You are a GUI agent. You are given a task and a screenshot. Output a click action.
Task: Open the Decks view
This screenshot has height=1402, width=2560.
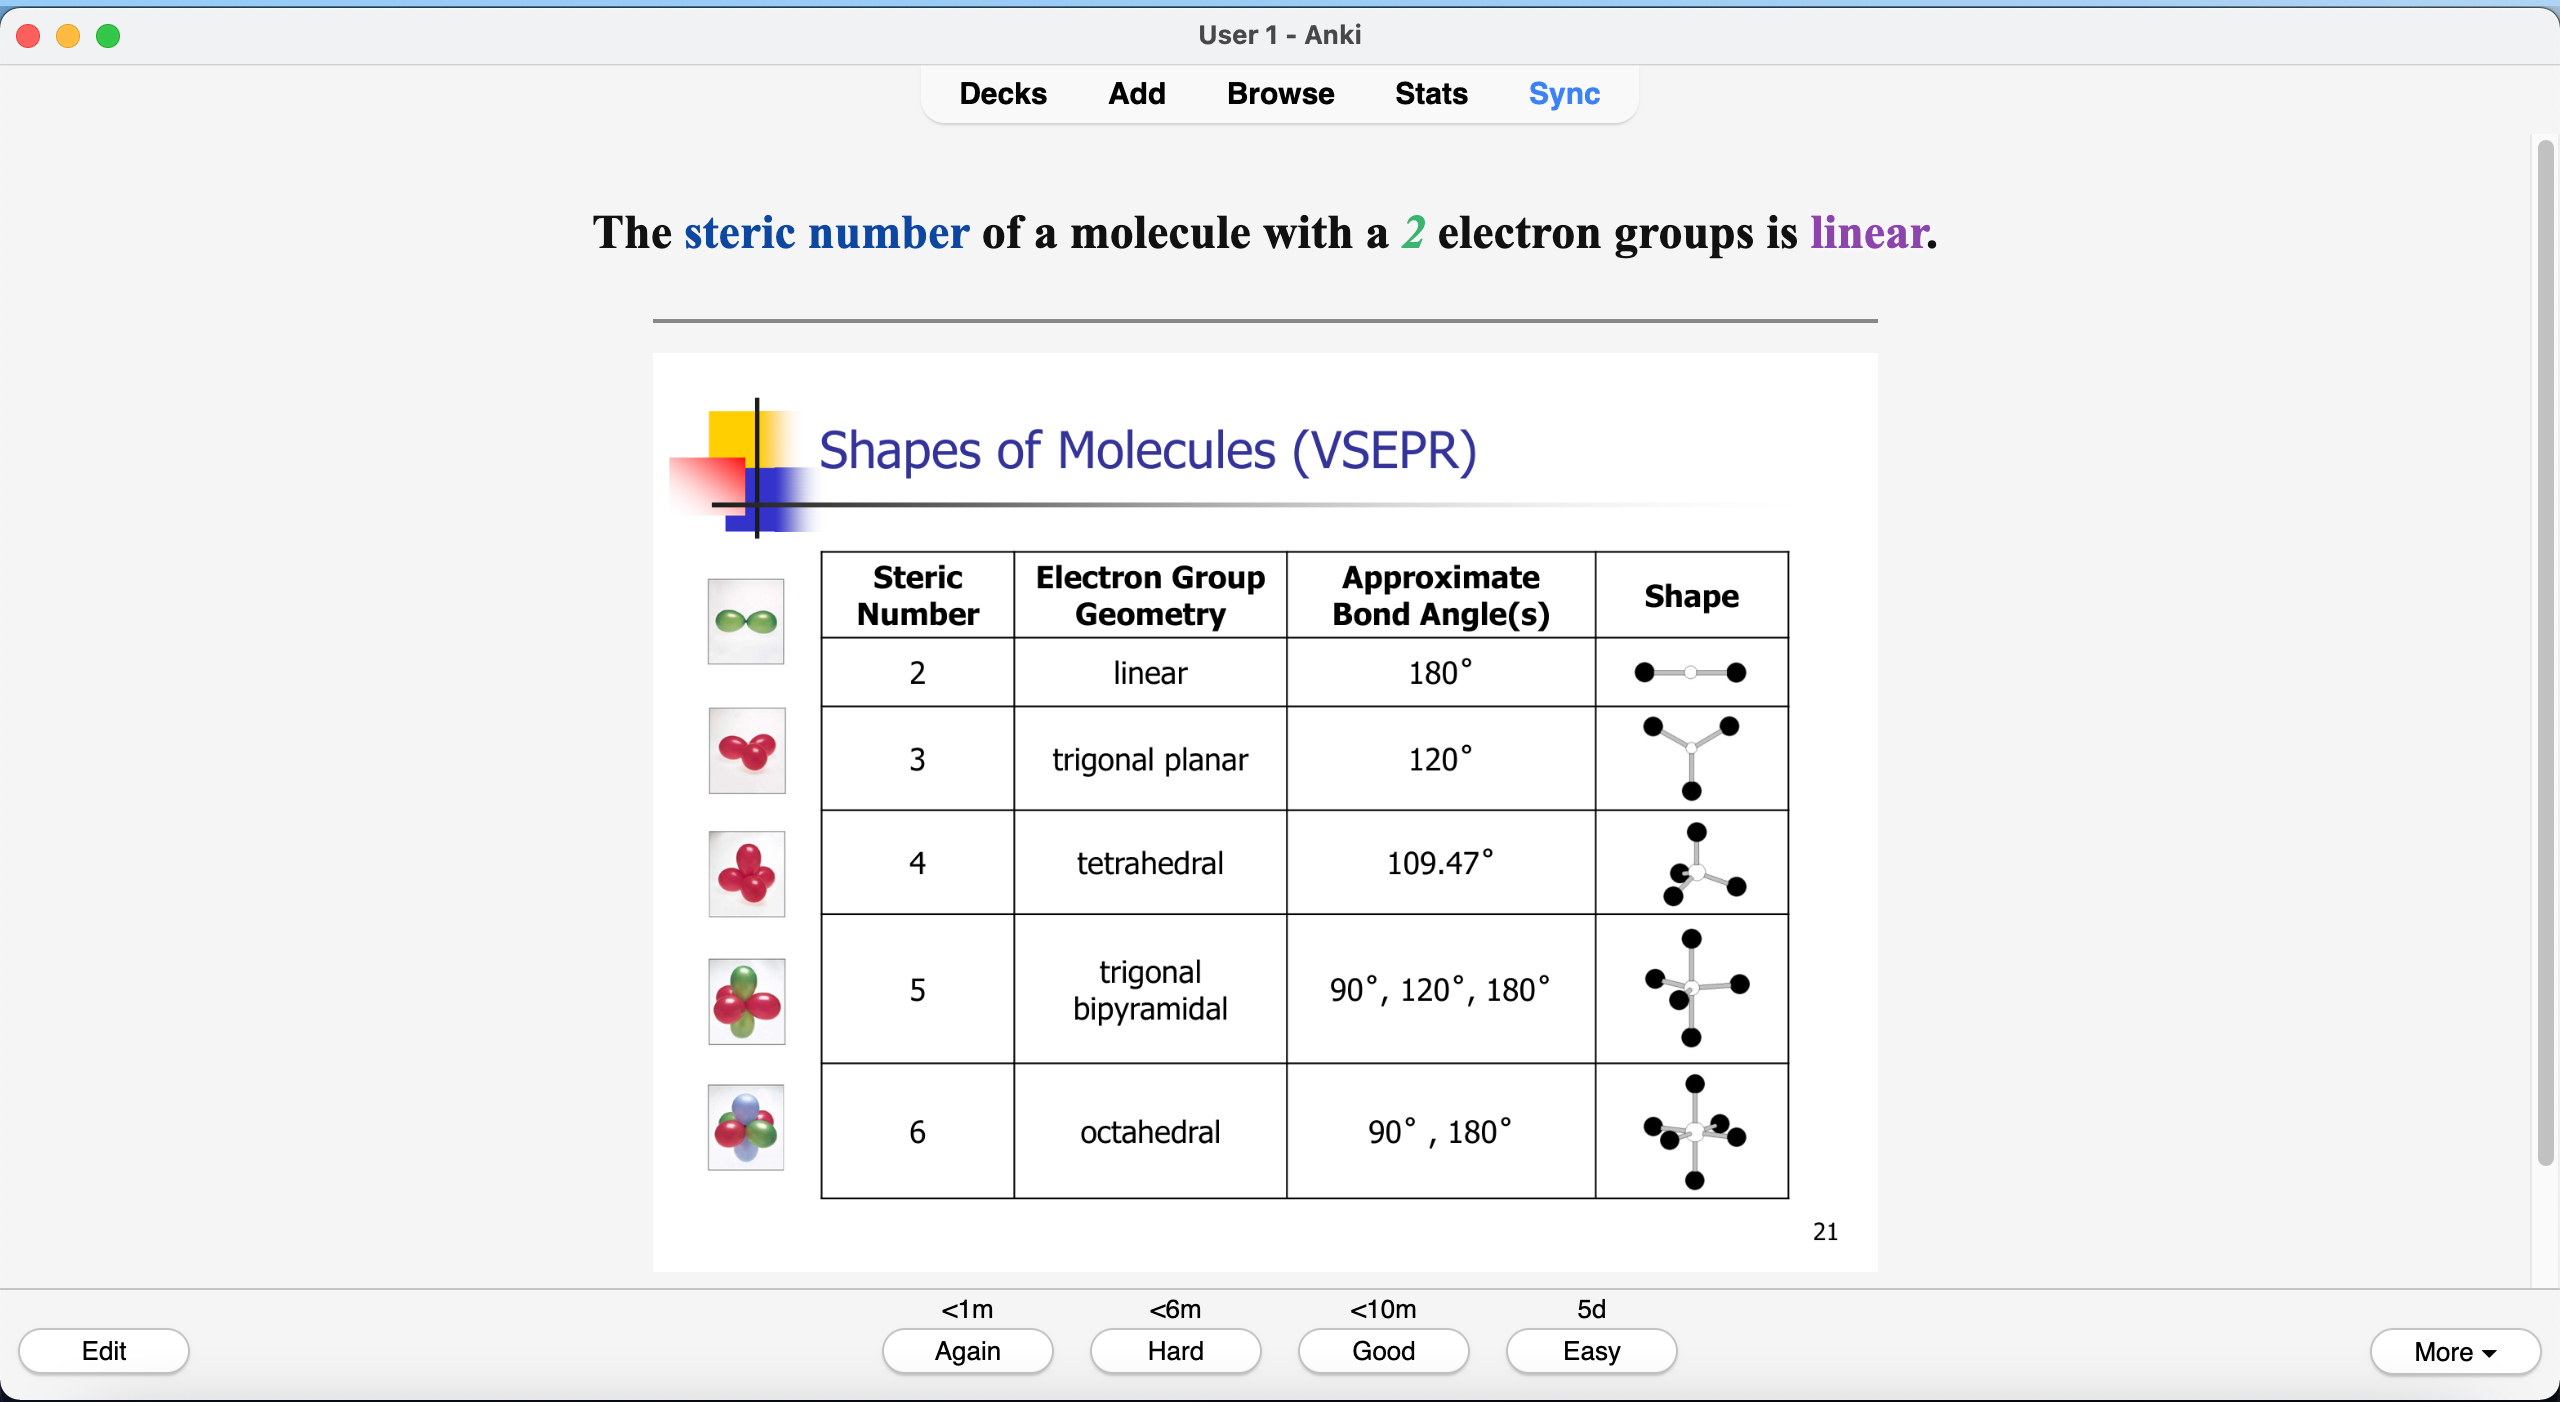(1002, 94)
